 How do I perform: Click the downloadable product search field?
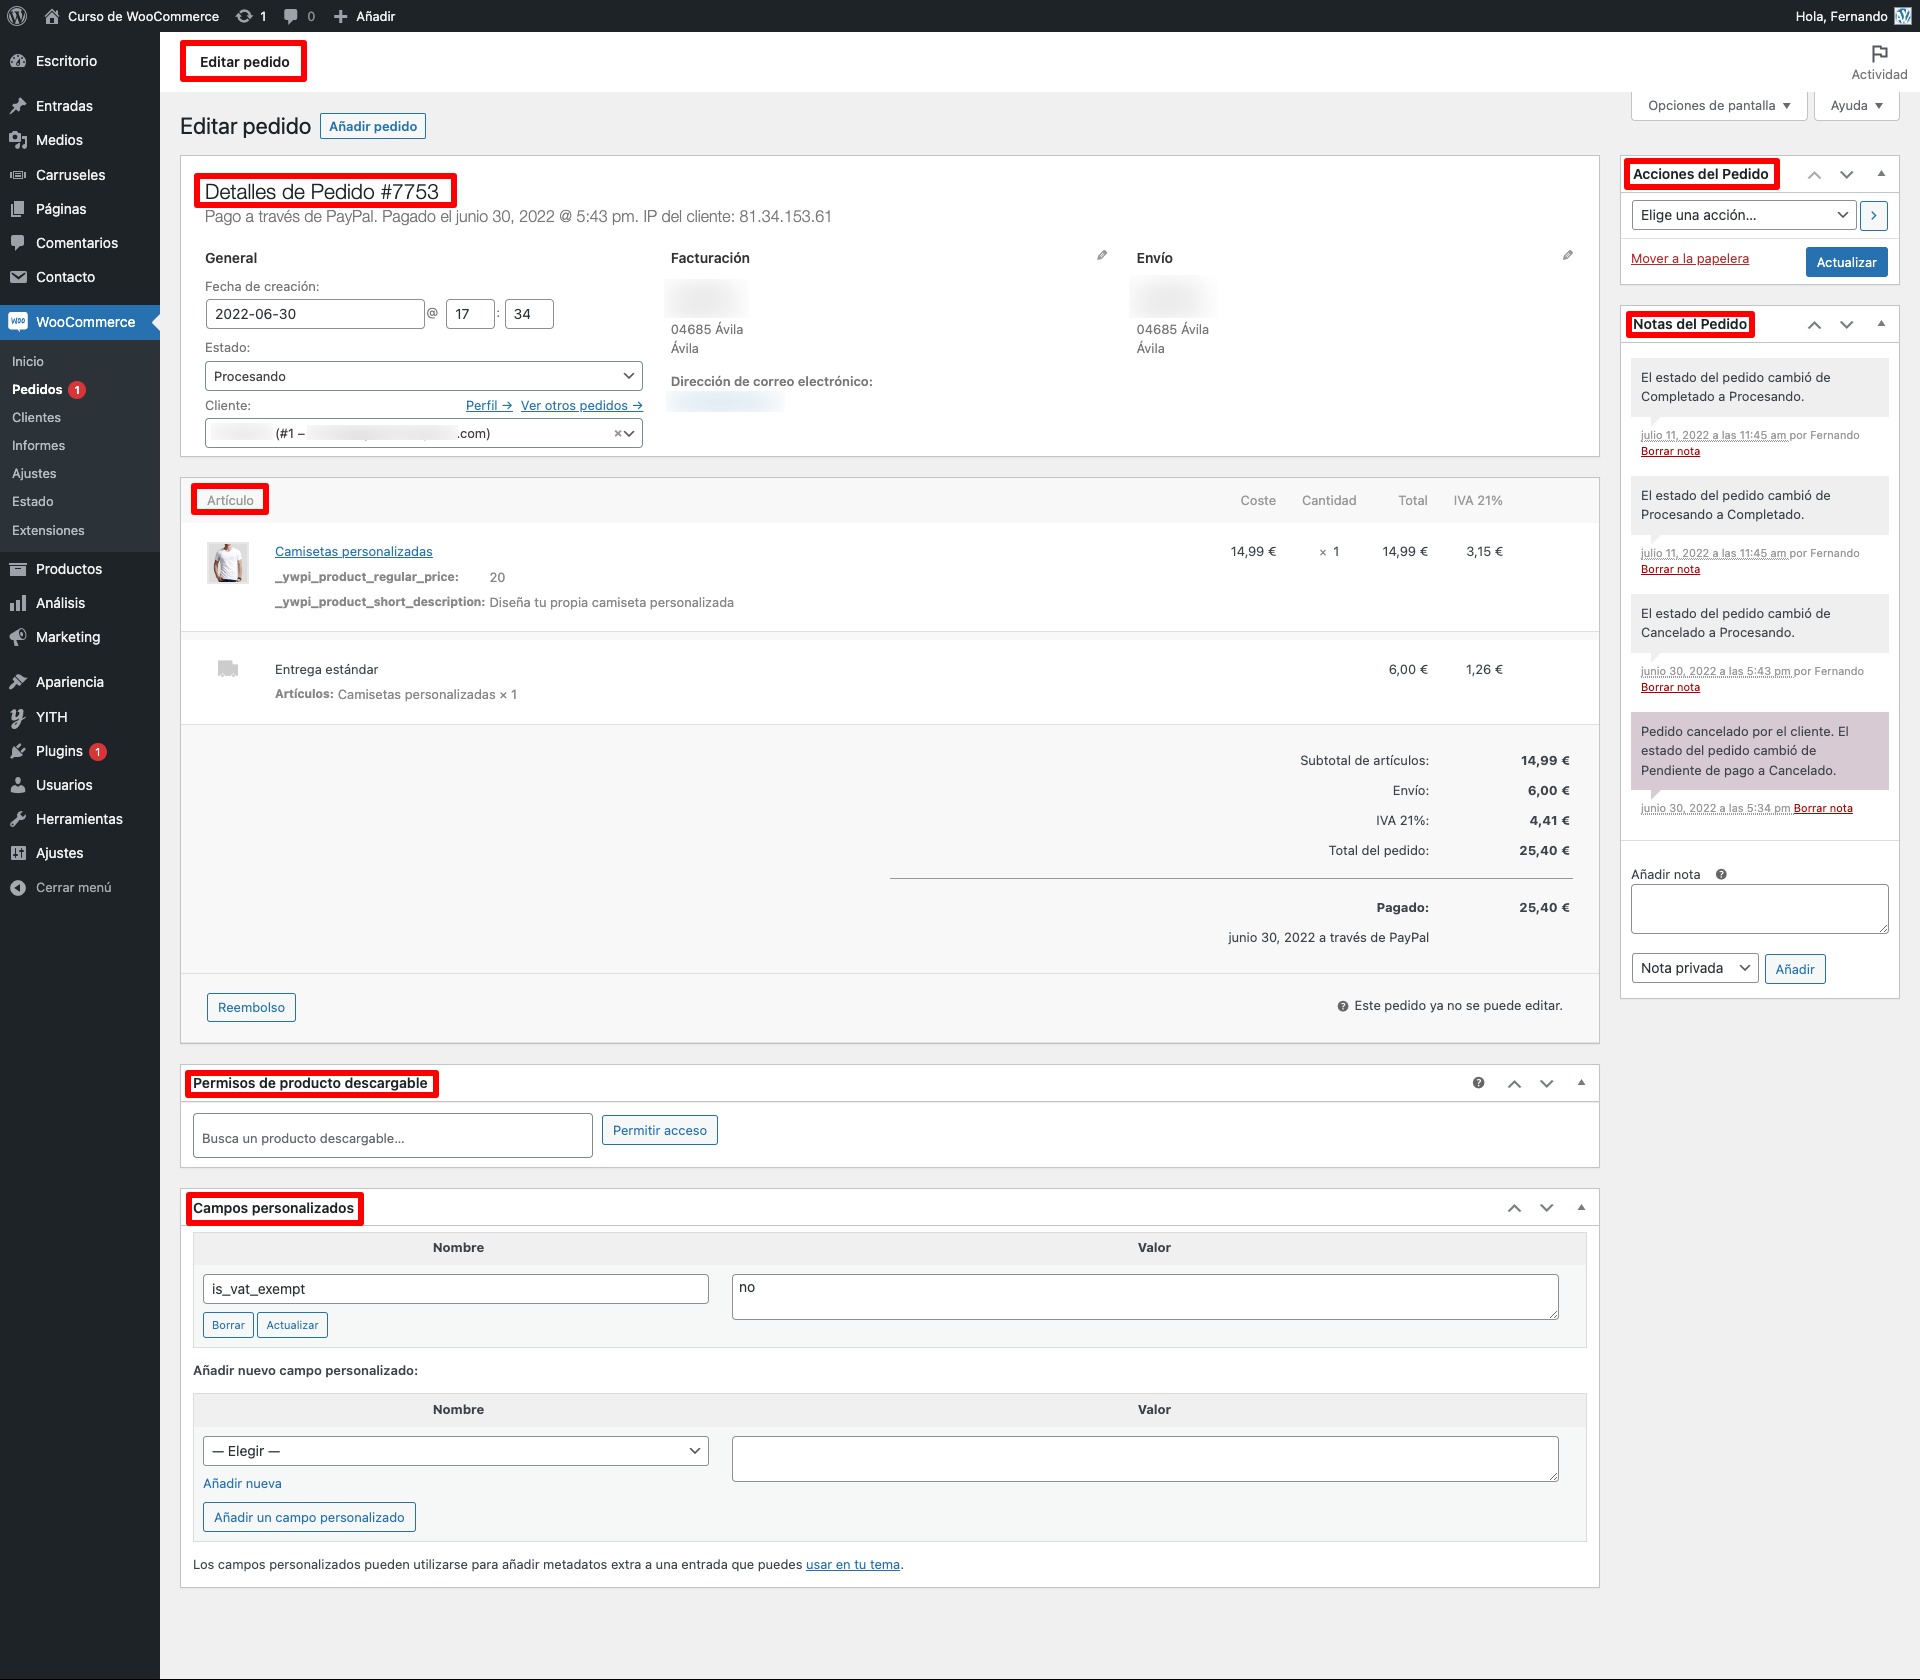391,1135
